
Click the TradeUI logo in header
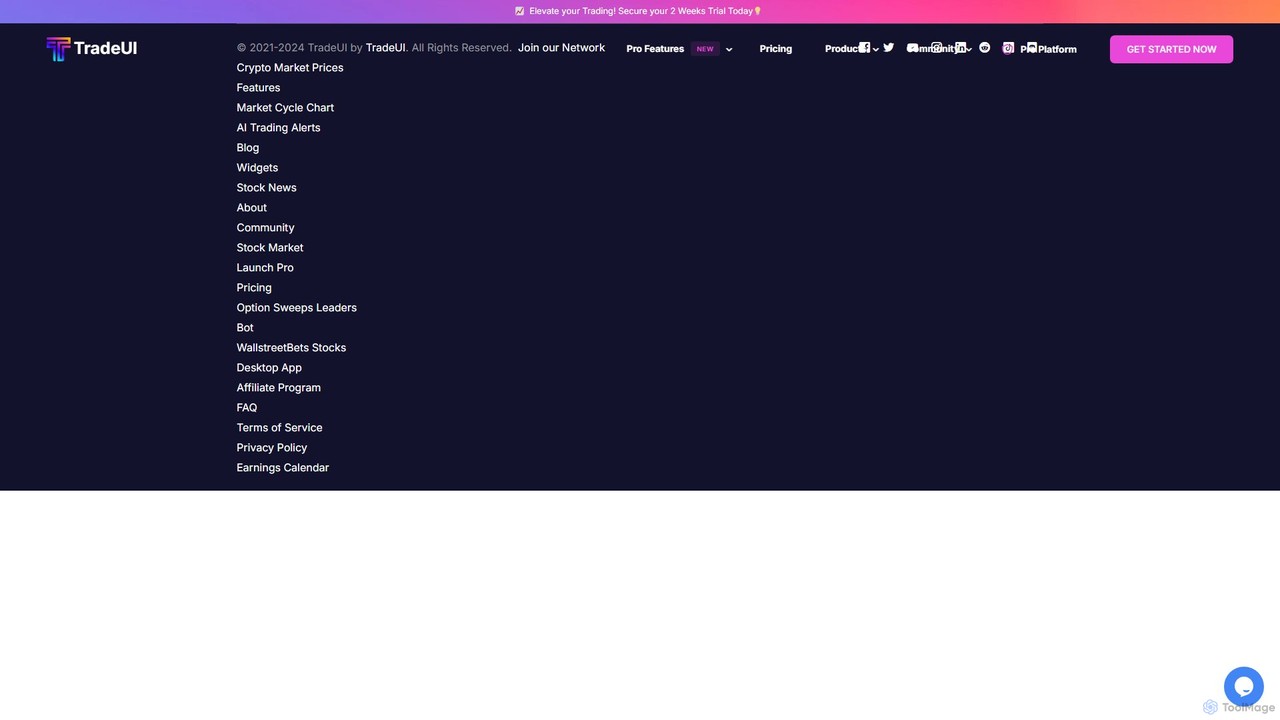click(x=92, y=49)
